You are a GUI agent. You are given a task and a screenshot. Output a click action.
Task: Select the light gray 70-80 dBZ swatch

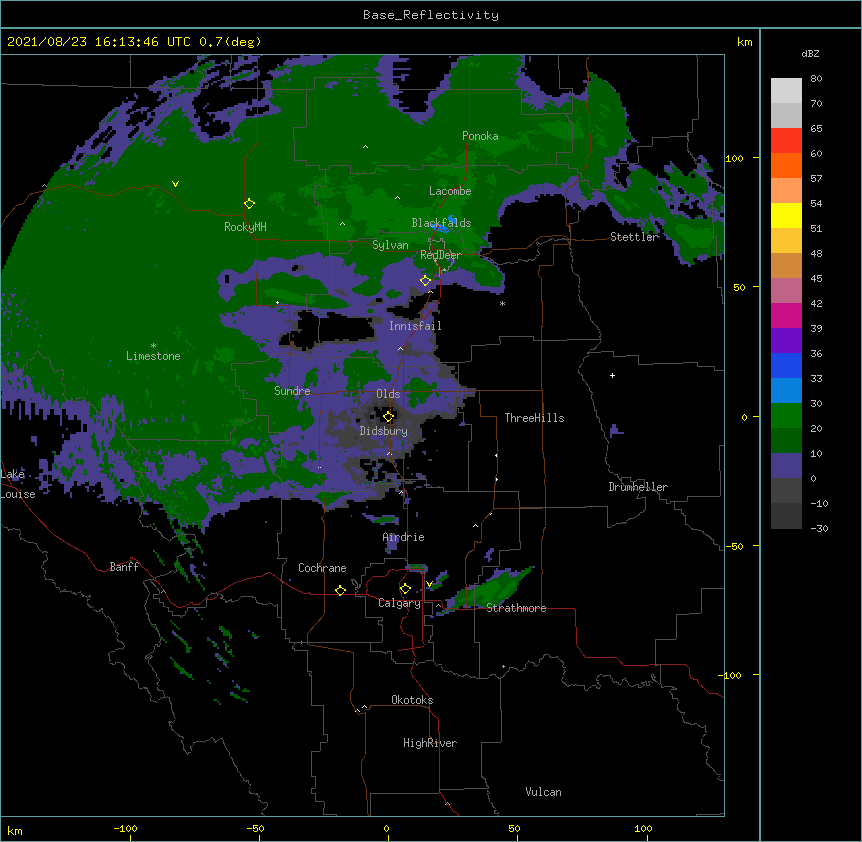[x=786, y=91]
